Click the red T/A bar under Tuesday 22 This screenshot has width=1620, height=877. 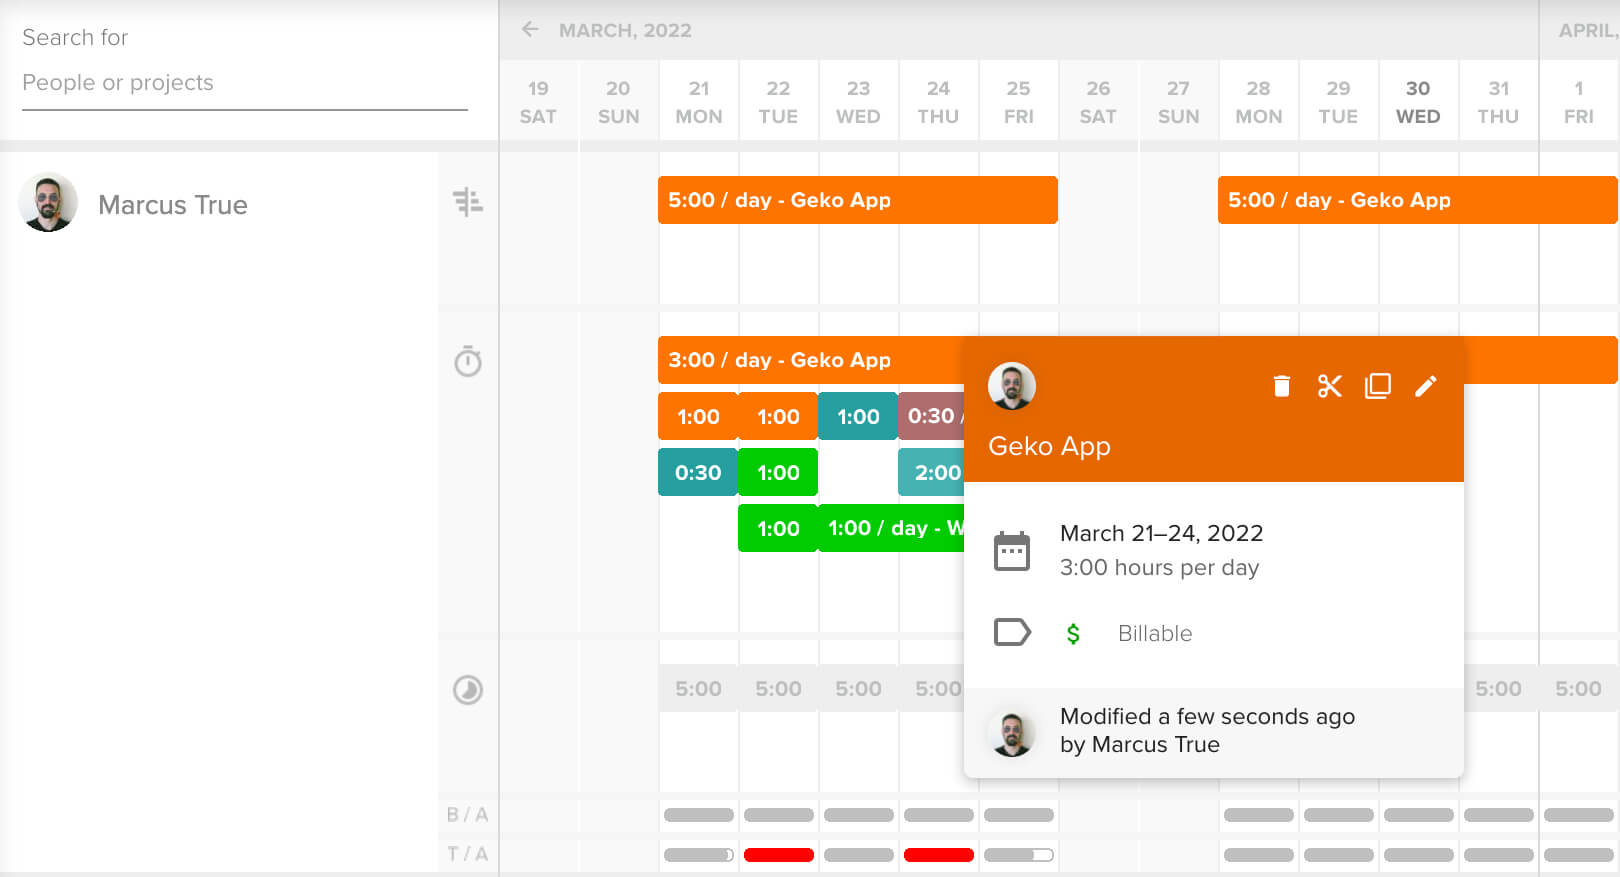pos(778,855)
